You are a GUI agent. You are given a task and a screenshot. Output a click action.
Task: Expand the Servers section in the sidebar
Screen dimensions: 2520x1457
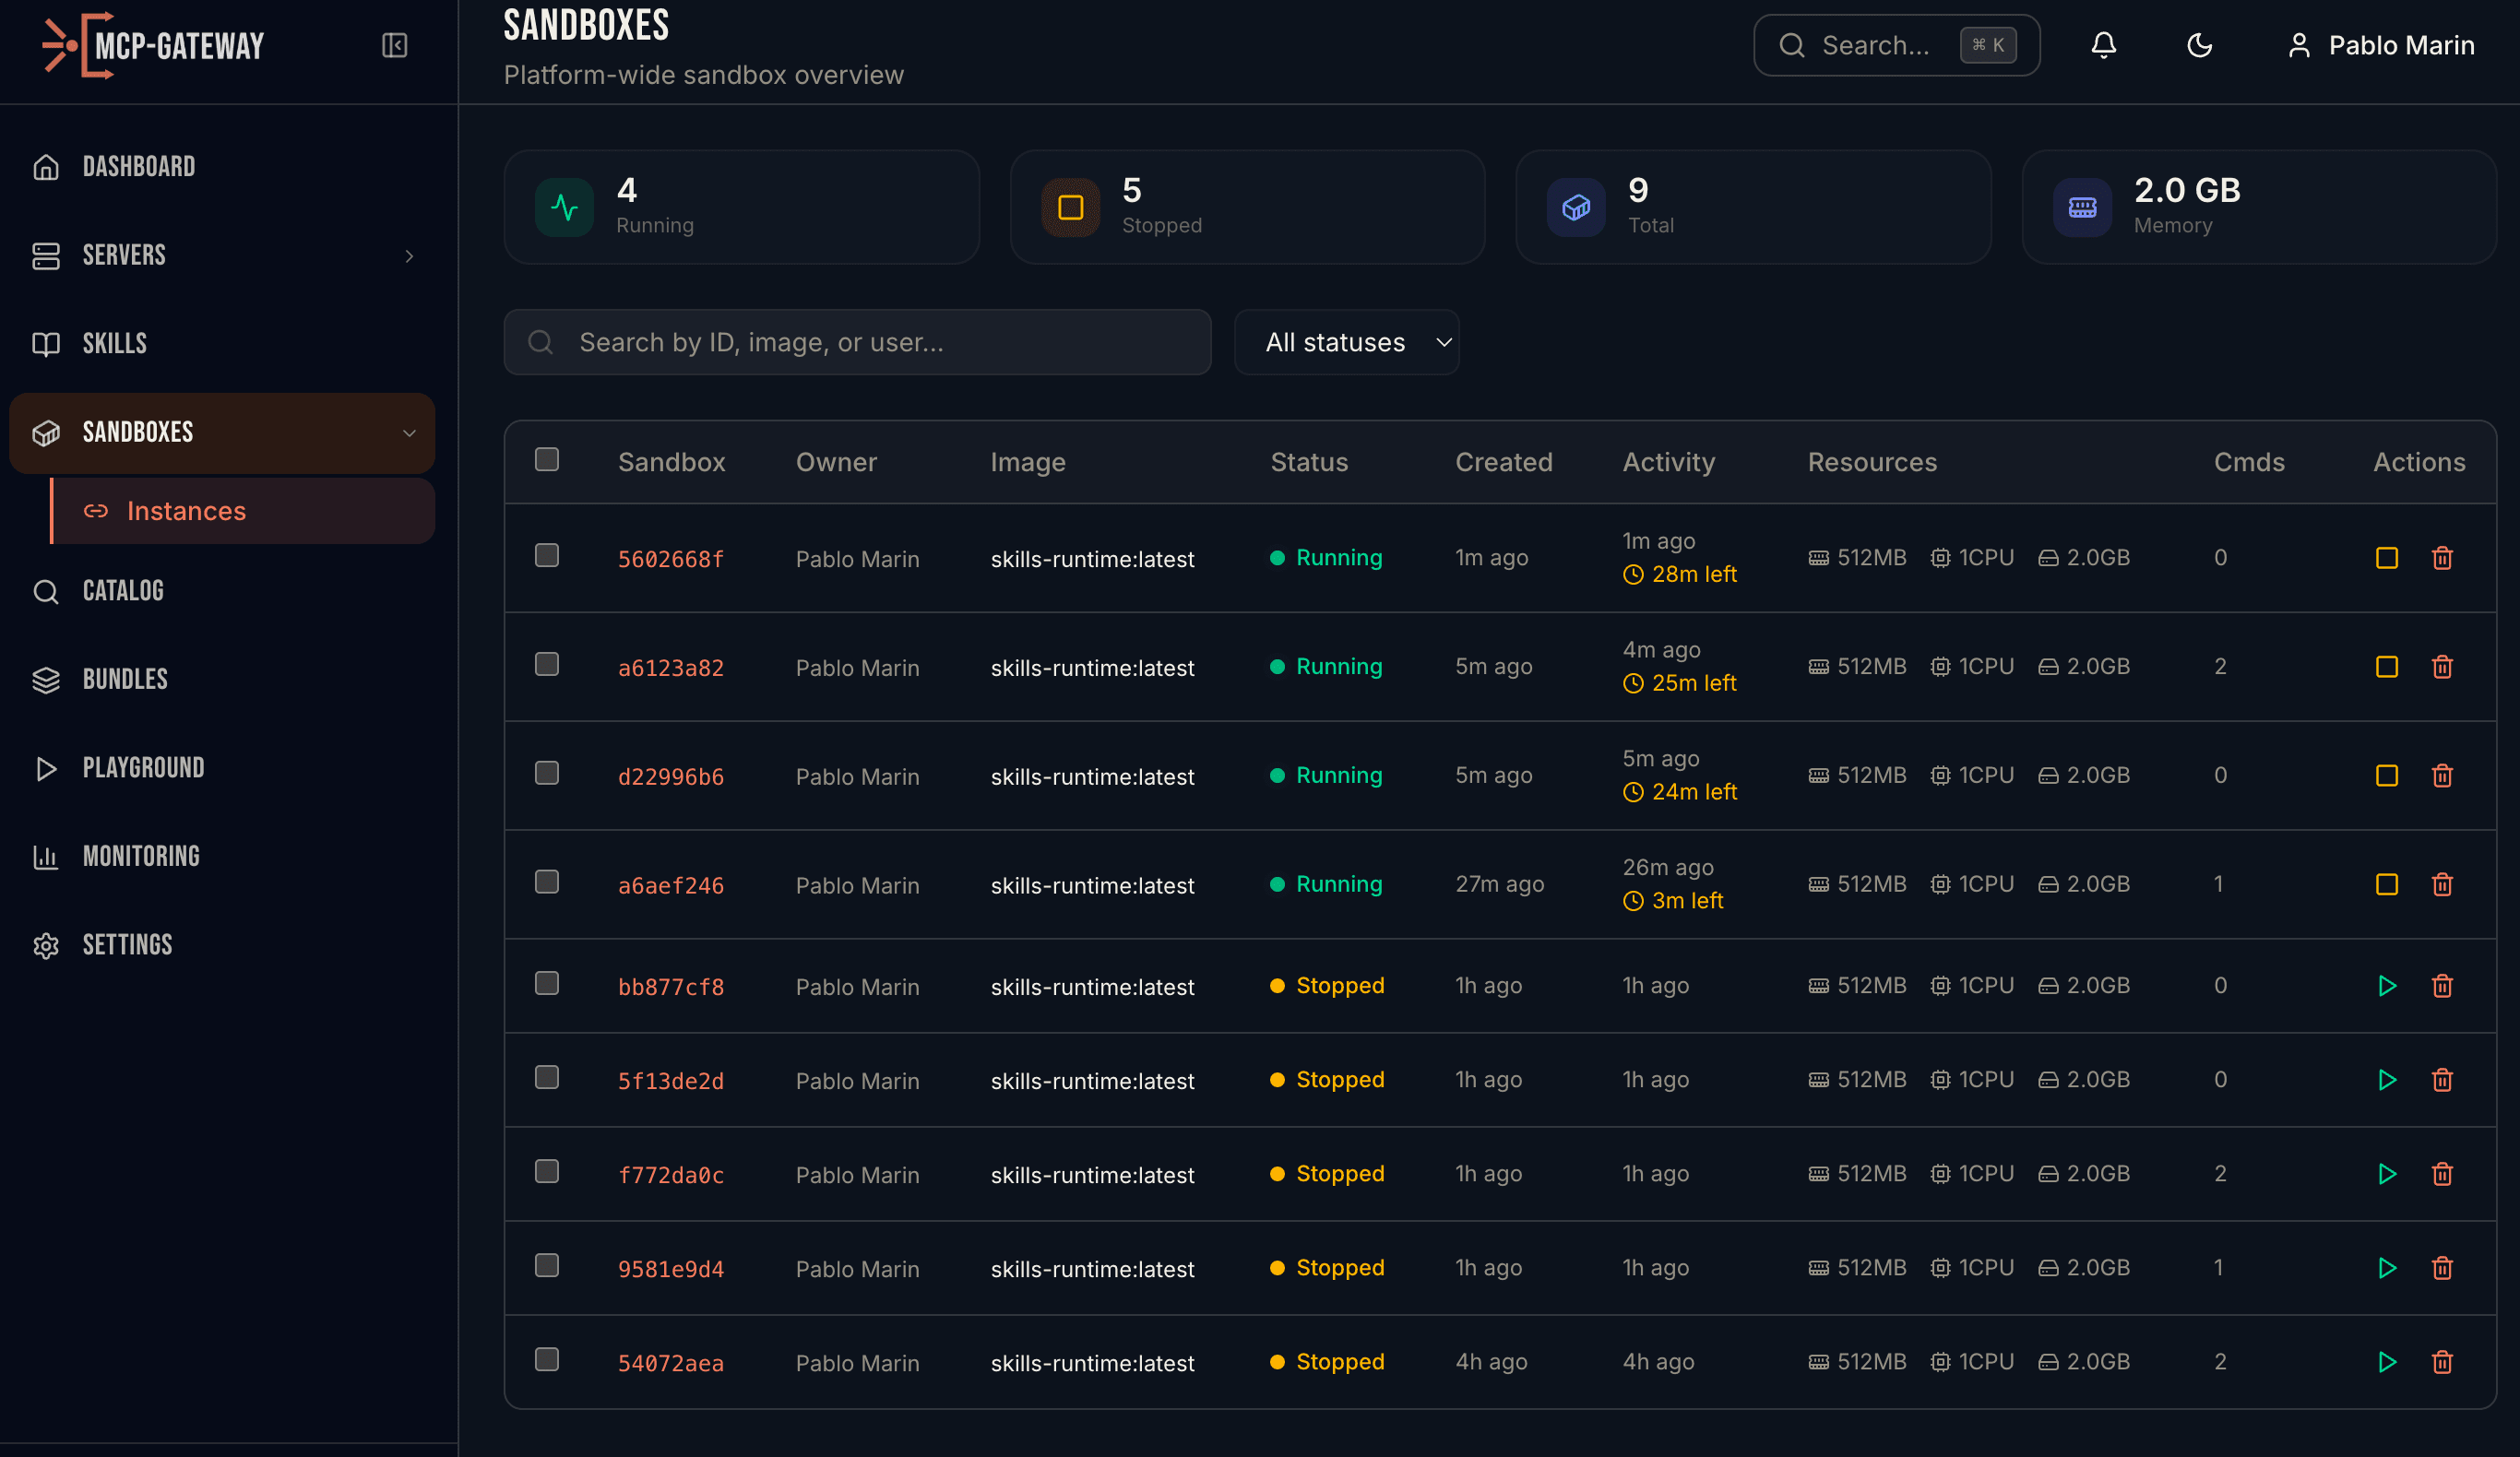coord(409,256)
